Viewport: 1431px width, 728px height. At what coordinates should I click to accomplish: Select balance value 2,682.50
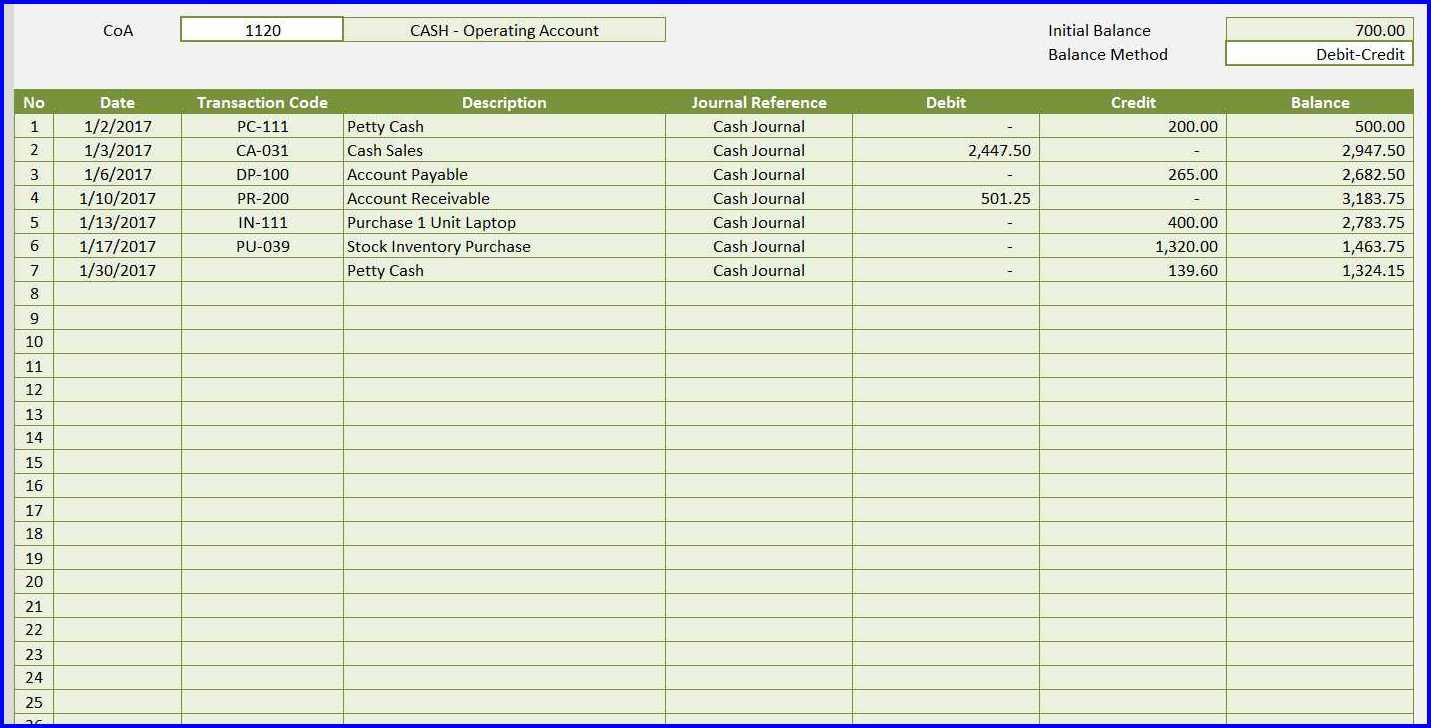coord(1320,174)
